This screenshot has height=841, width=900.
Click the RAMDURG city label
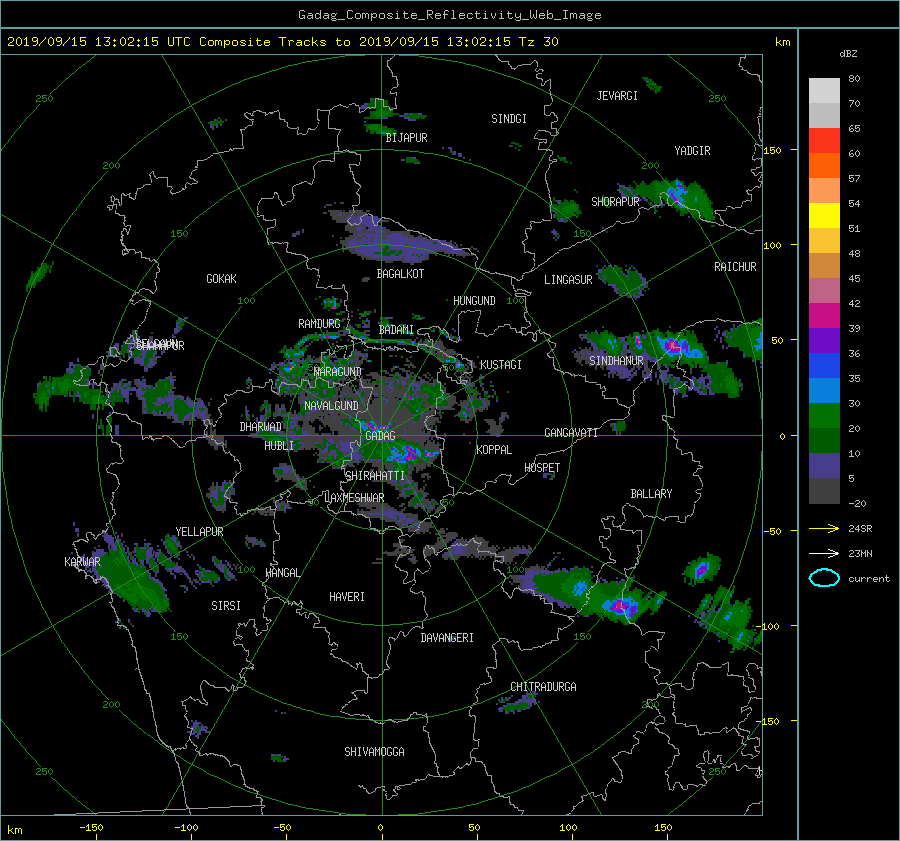pyautogui.click(x=319, y=324)
